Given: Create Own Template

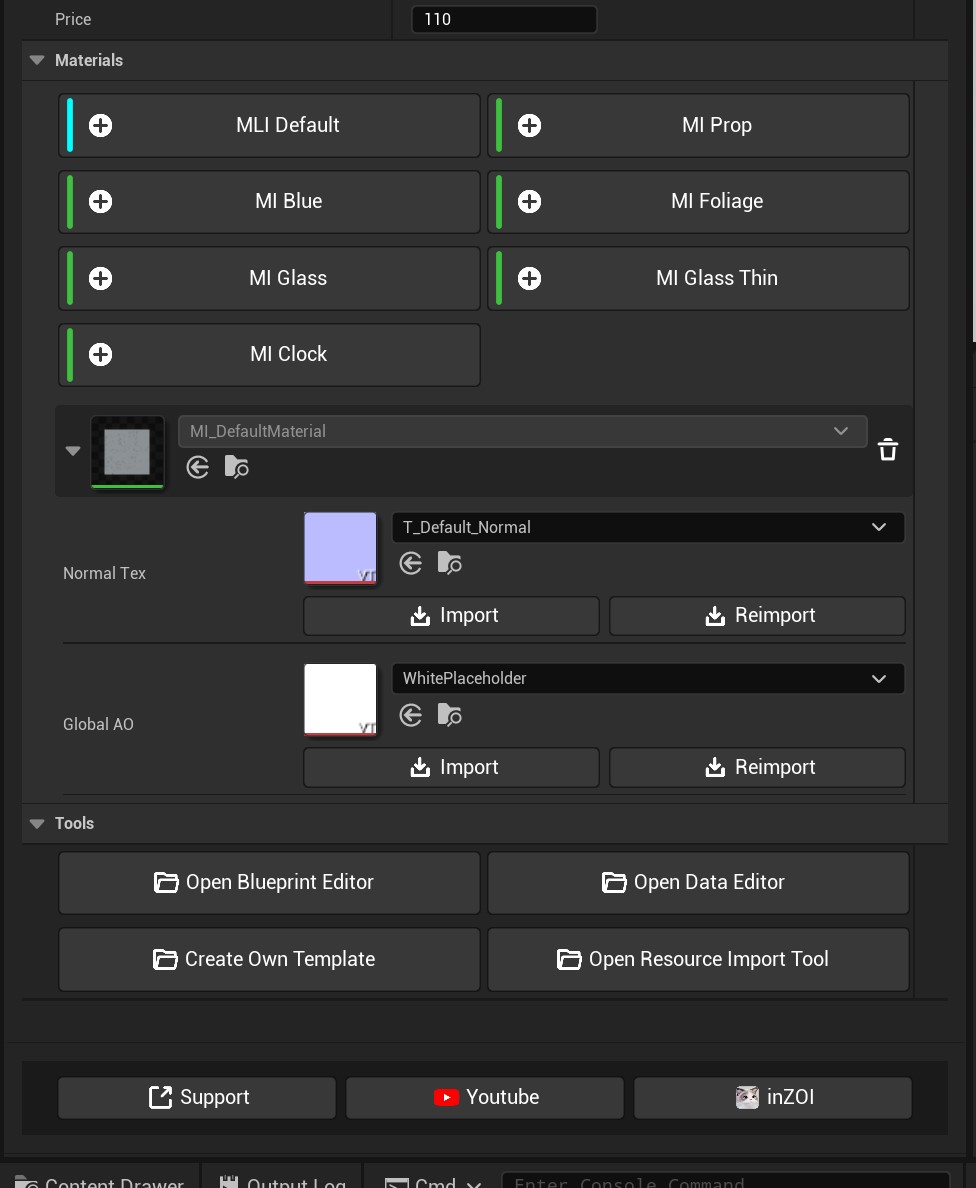Looking at the screenshot, I should point(269,960).
